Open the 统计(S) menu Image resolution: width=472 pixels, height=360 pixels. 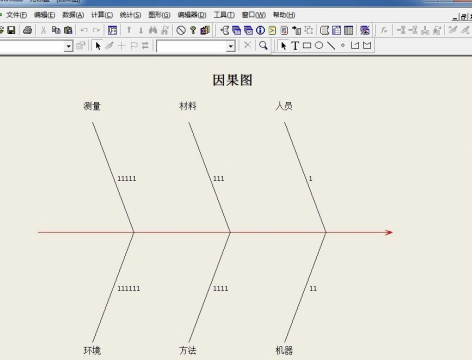tap(130, 15)
